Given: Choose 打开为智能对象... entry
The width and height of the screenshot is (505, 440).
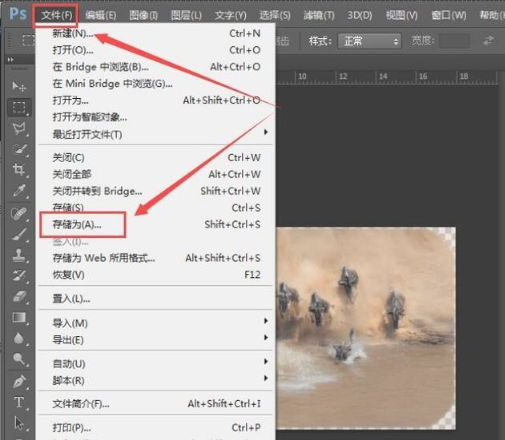Looking at the screenshot, I should [x=155, y=117].
